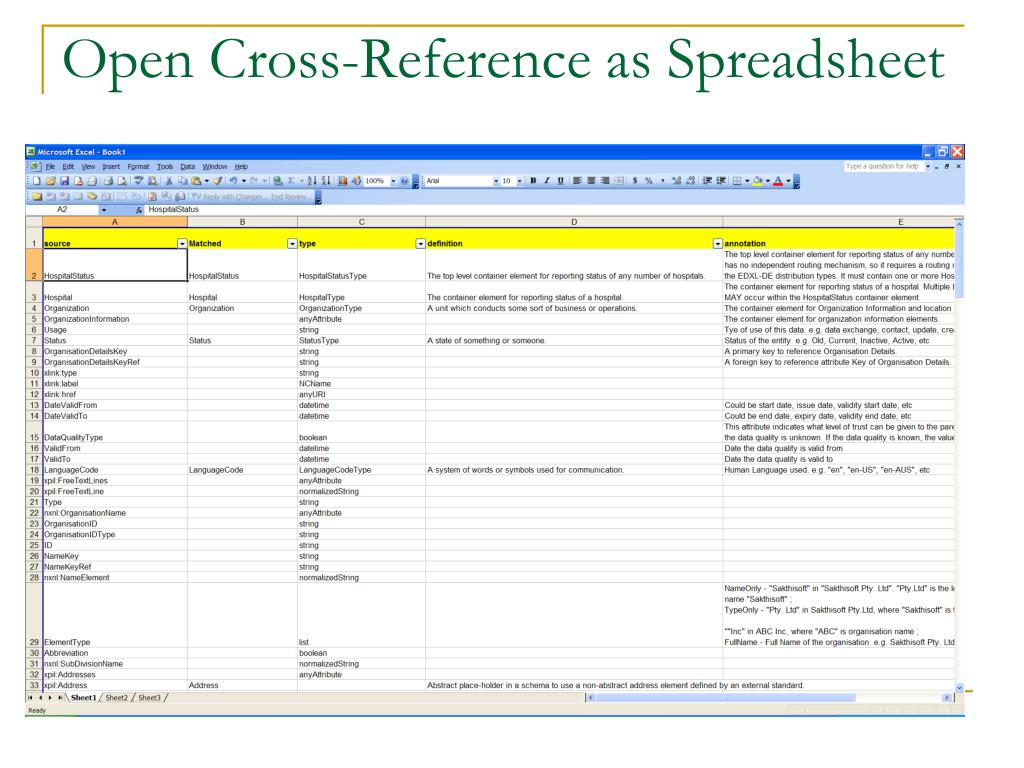The height and width of the screenshot is (768, 1024).
Task: Click the horizontal scrollbar thumb
Action: [x=726, y=698]
